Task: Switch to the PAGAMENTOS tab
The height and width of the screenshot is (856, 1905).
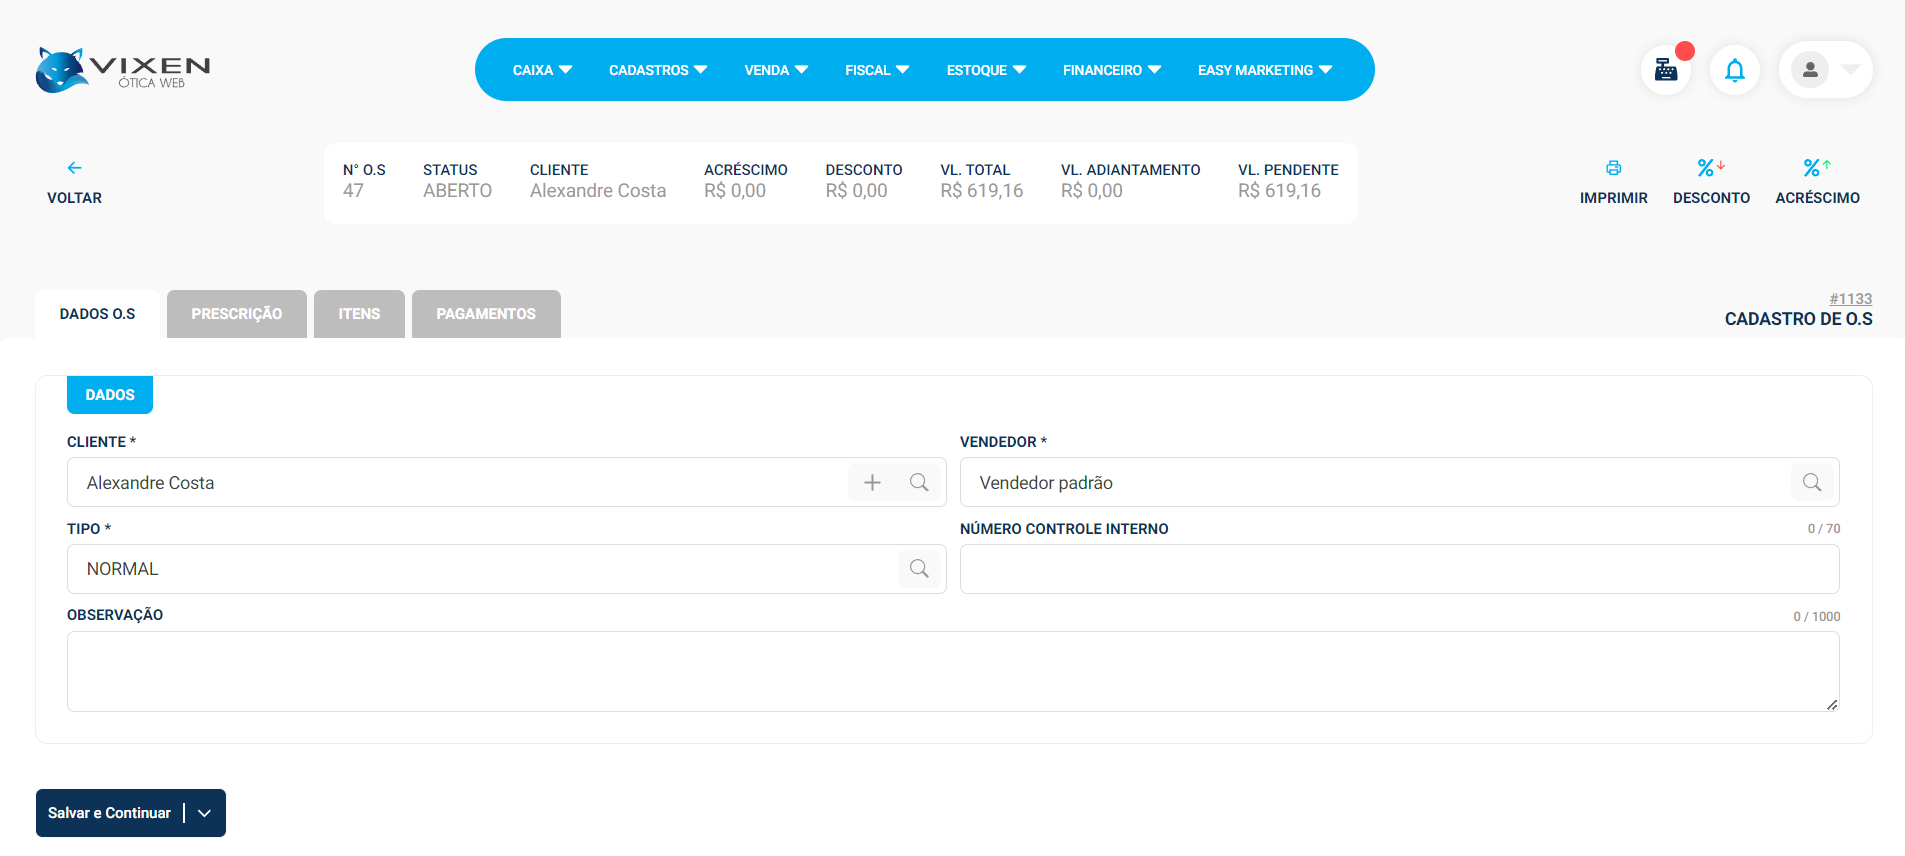Action: point(486,314)
